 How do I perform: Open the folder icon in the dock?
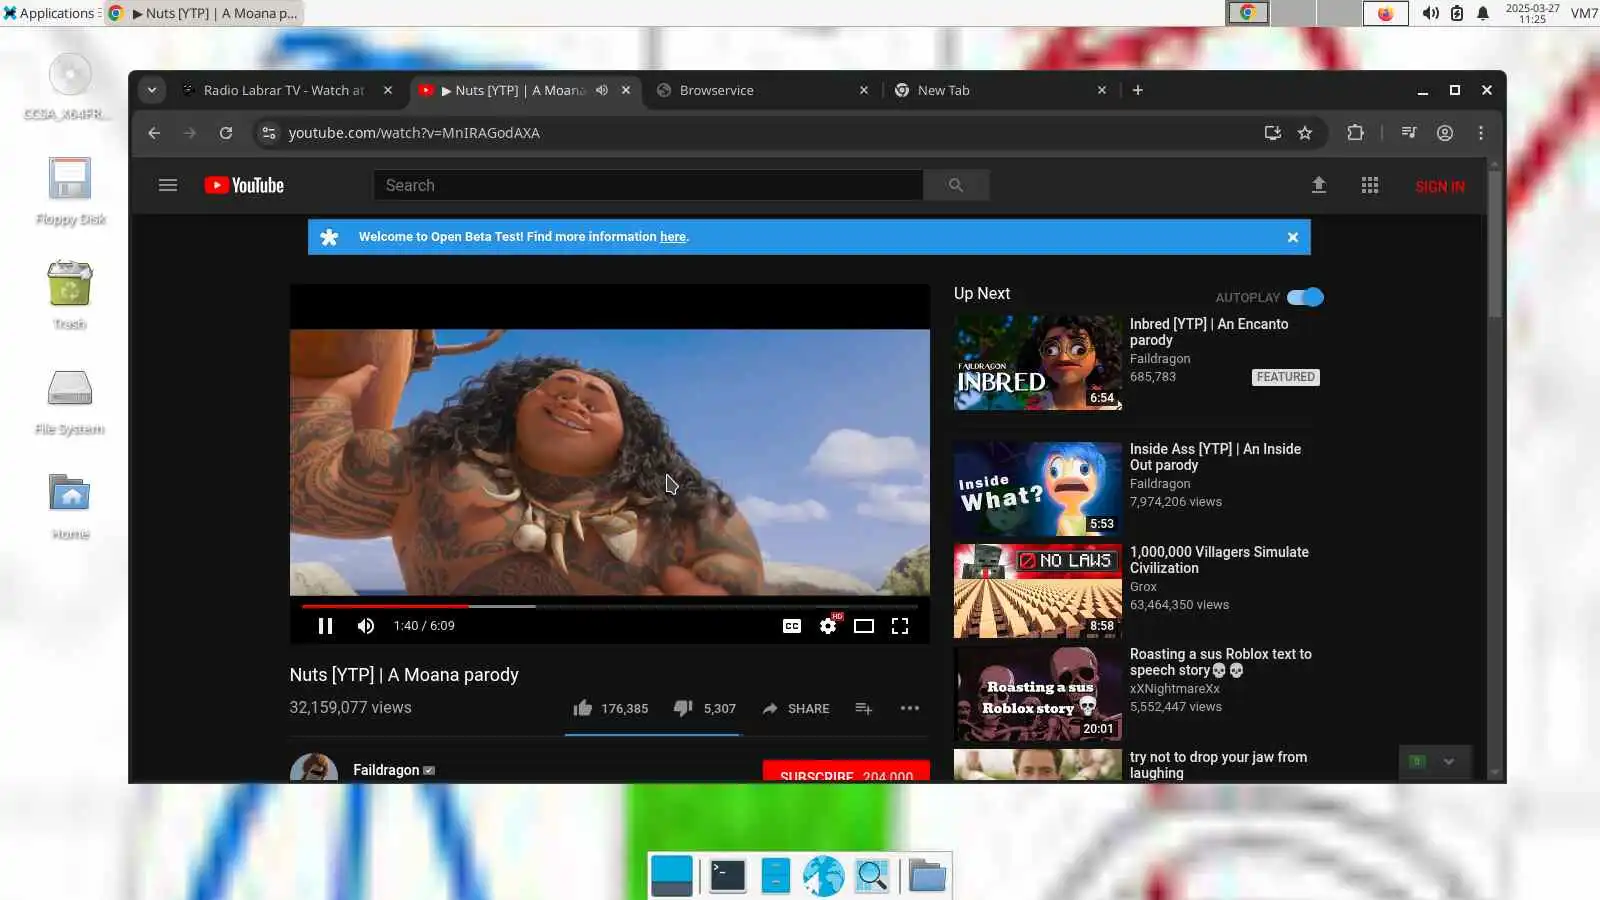click(927, 876)
